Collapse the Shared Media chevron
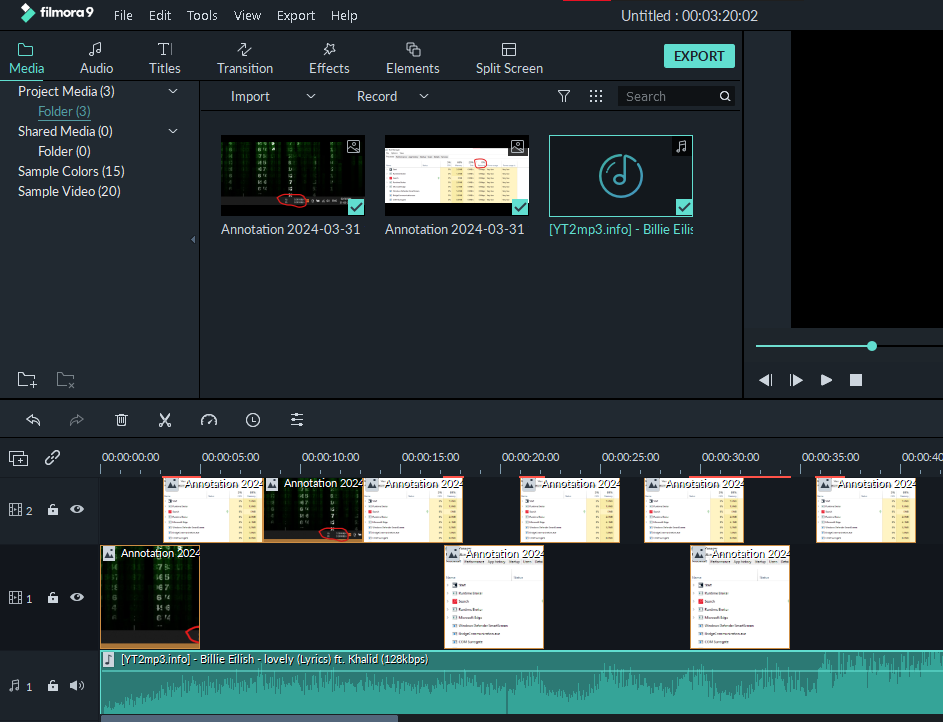The image size is (943, 722). pos(173,131)
